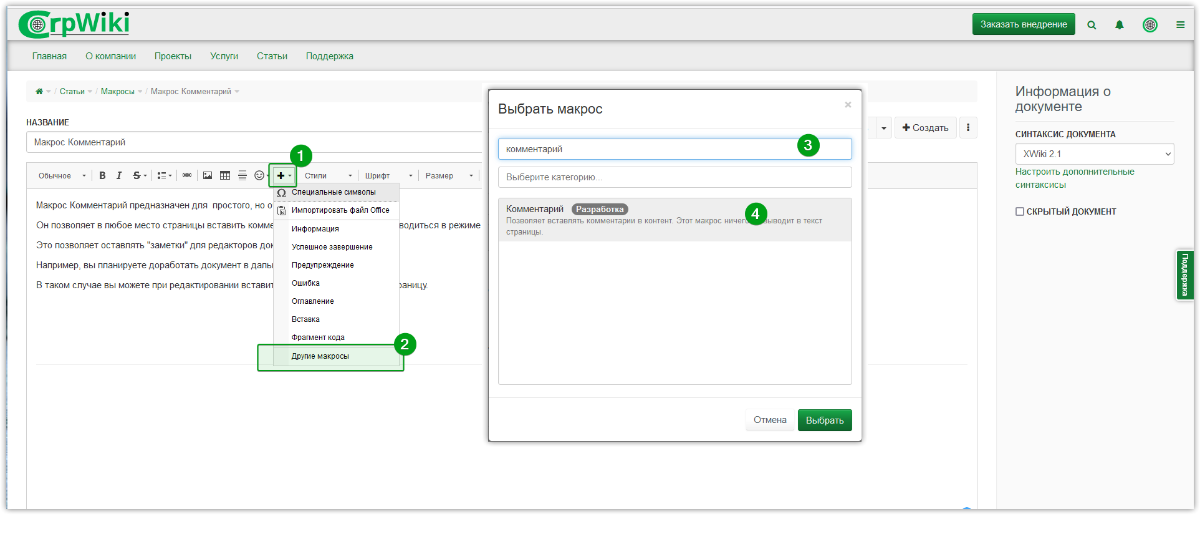Select the 'Комментарий' macro result
Screen dimensions: 1200x534
point(675,219)
